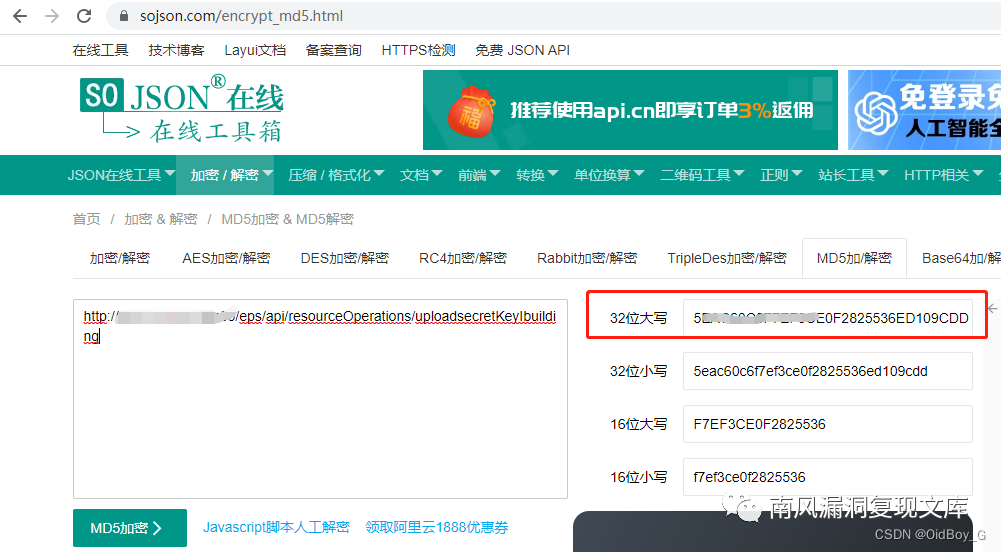Image resolution: width=1001 pixels, height=552 pixels.
Task: Expand the 压缩 / 格式化 dropdown
Action: coord(336,175)
